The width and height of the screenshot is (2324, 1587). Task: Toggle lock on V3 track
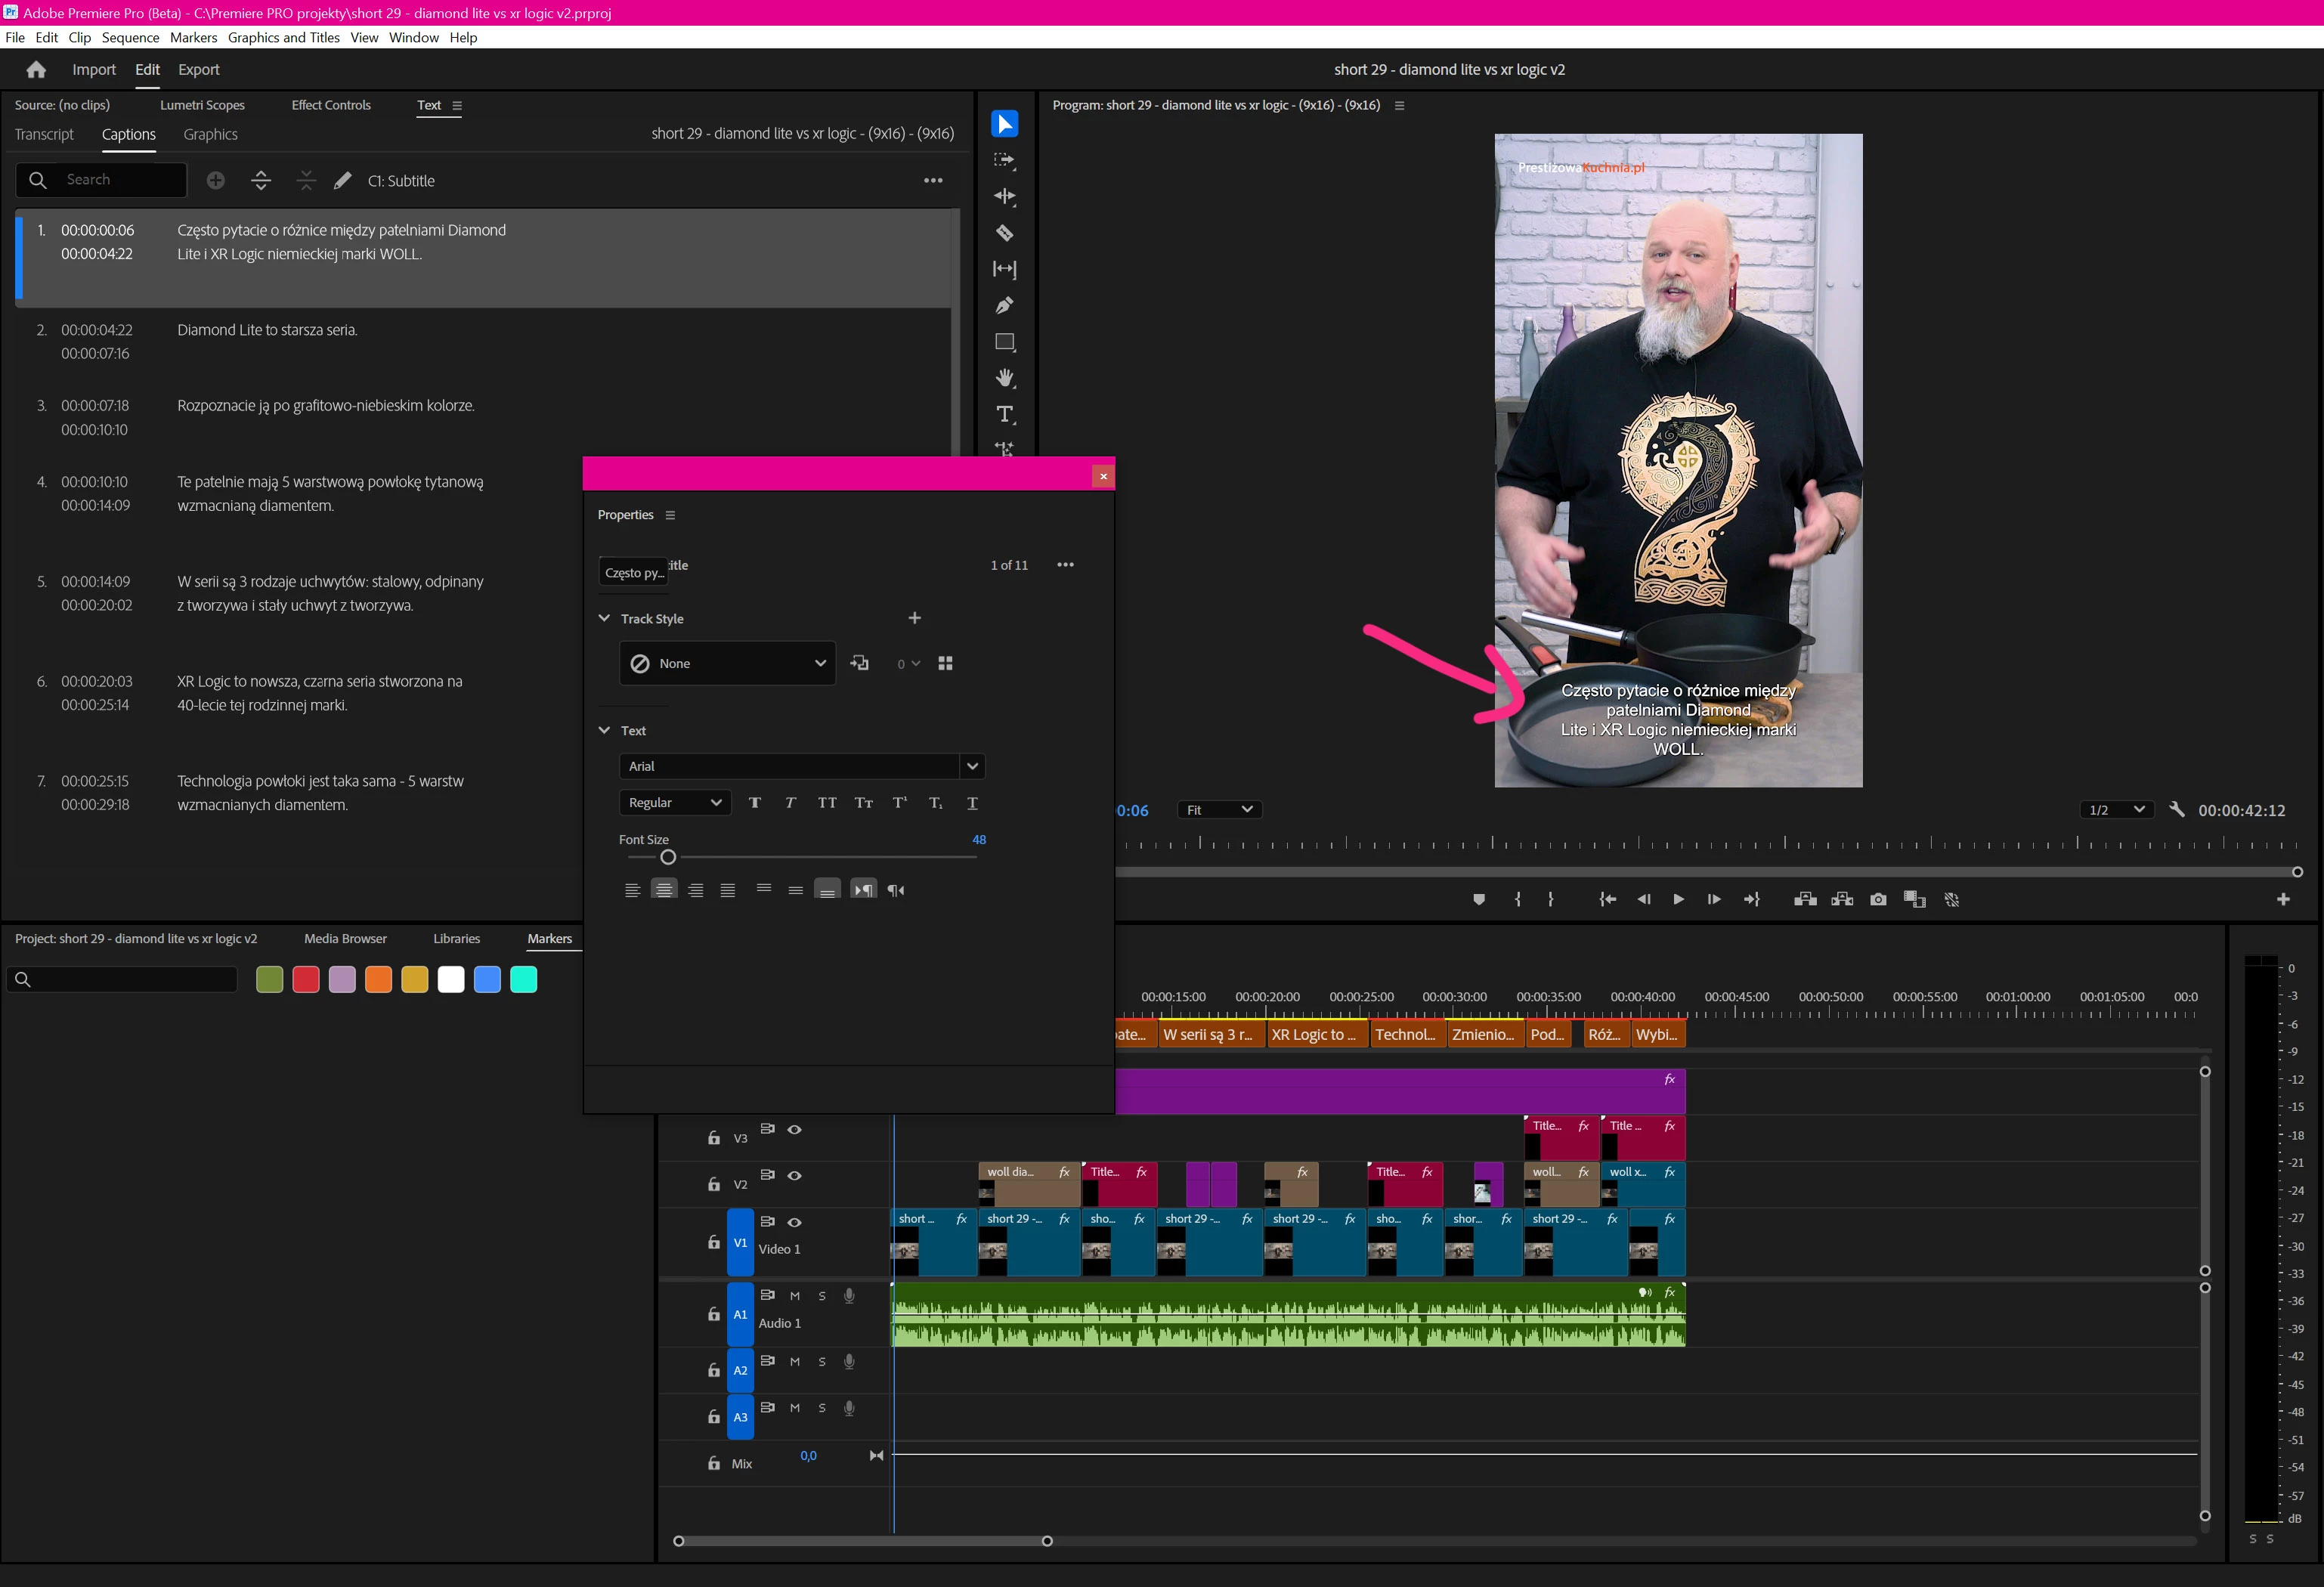point(714,1138)
